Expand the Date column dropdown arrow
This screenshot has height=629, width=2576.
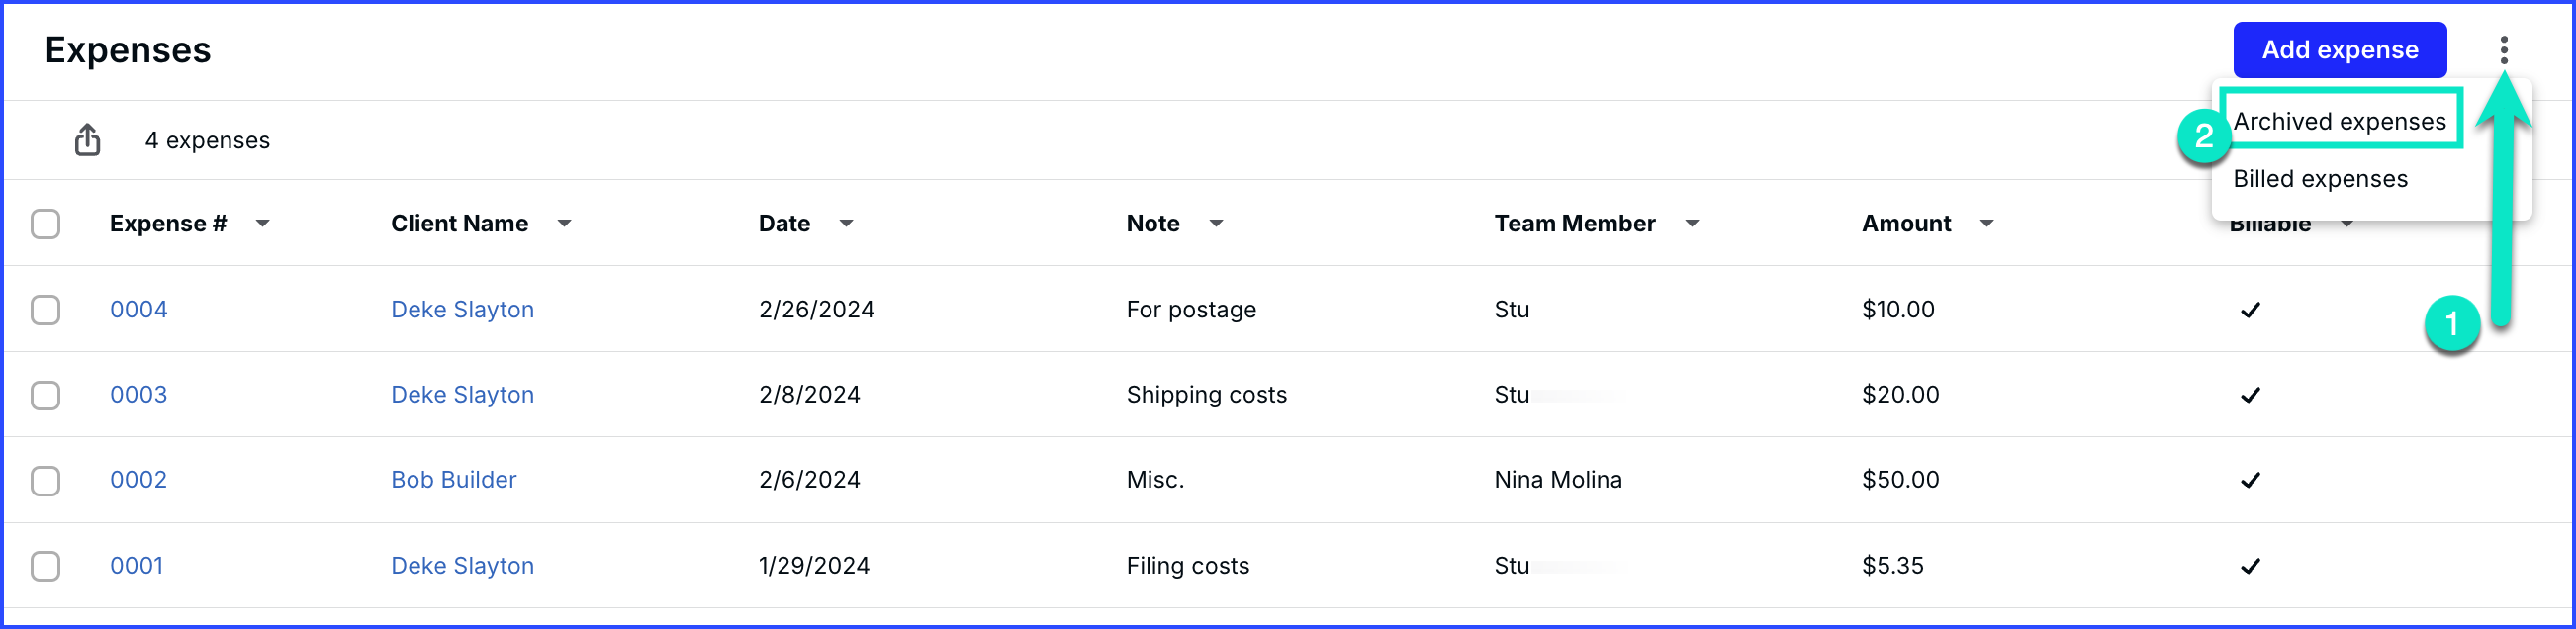click(846, 224)
